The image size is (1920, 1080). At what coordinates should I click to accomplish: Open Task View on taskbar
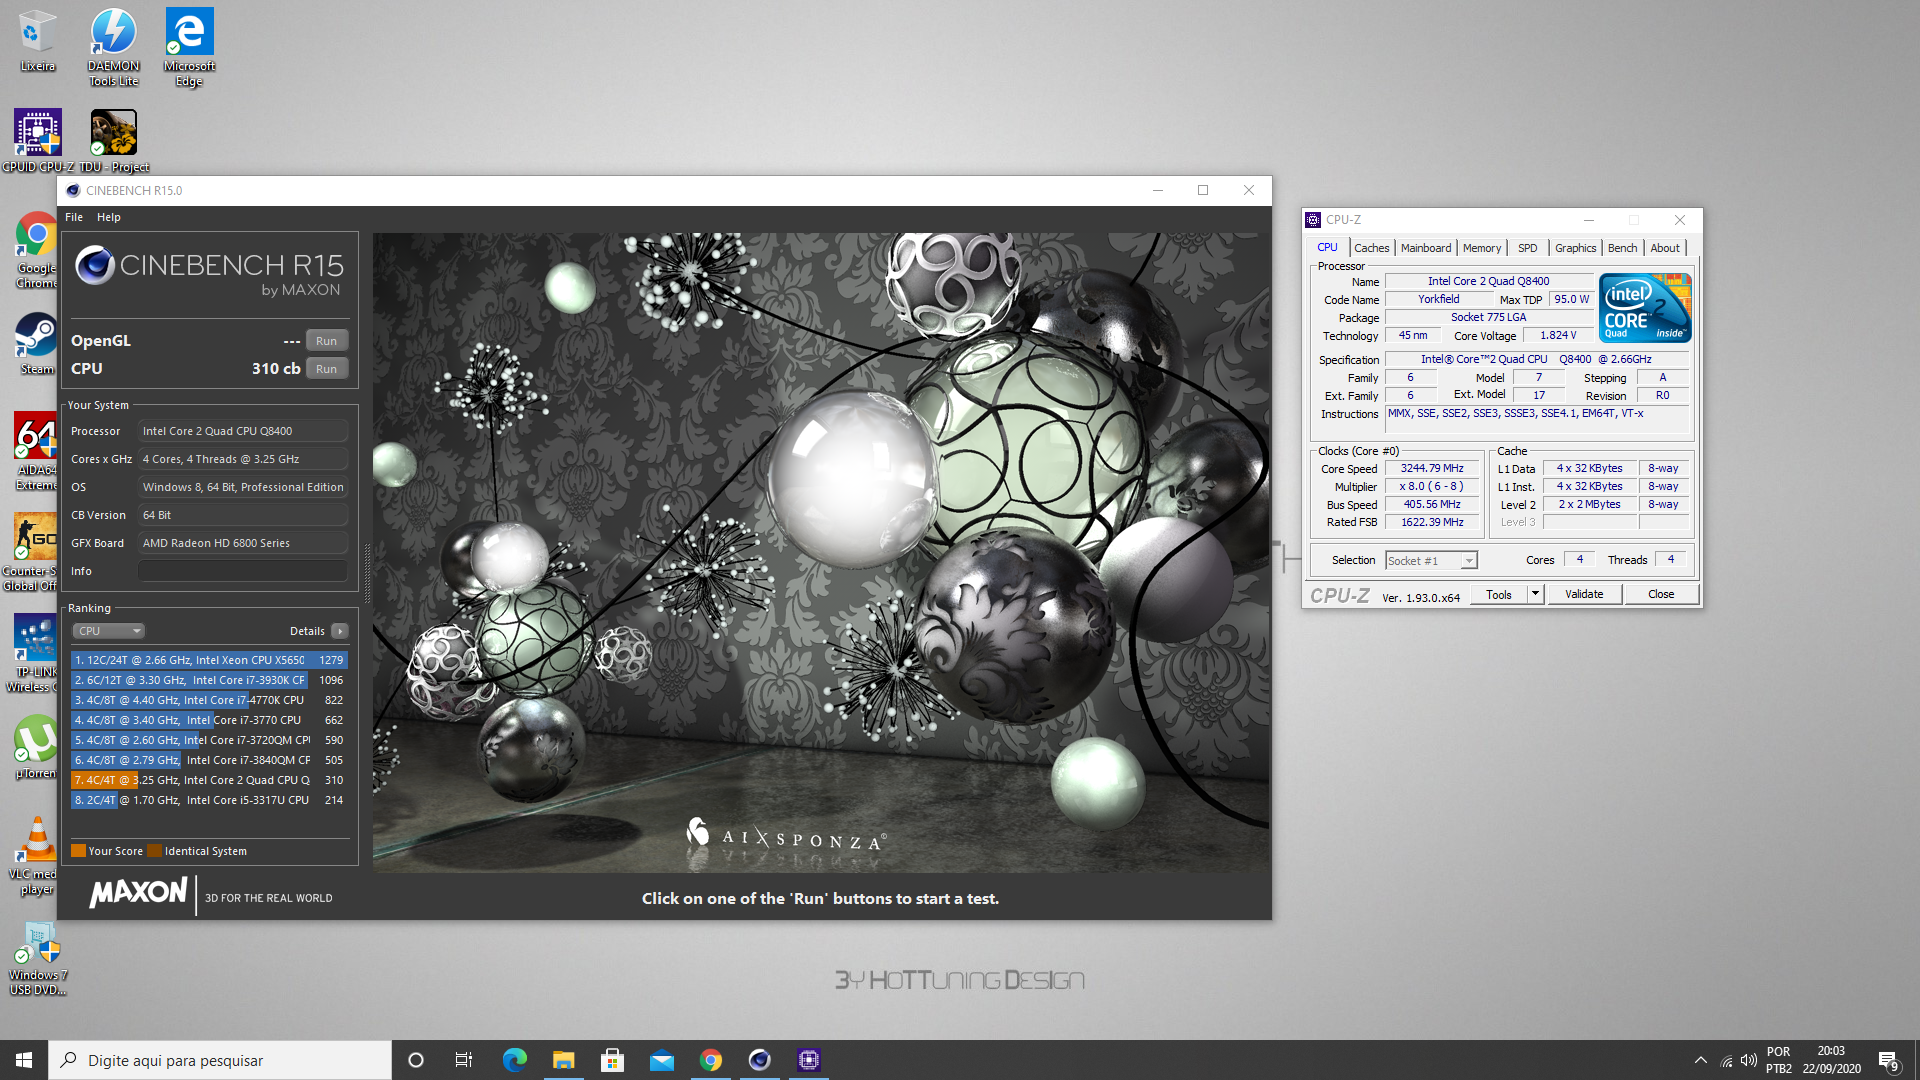tap(464, 1060)
